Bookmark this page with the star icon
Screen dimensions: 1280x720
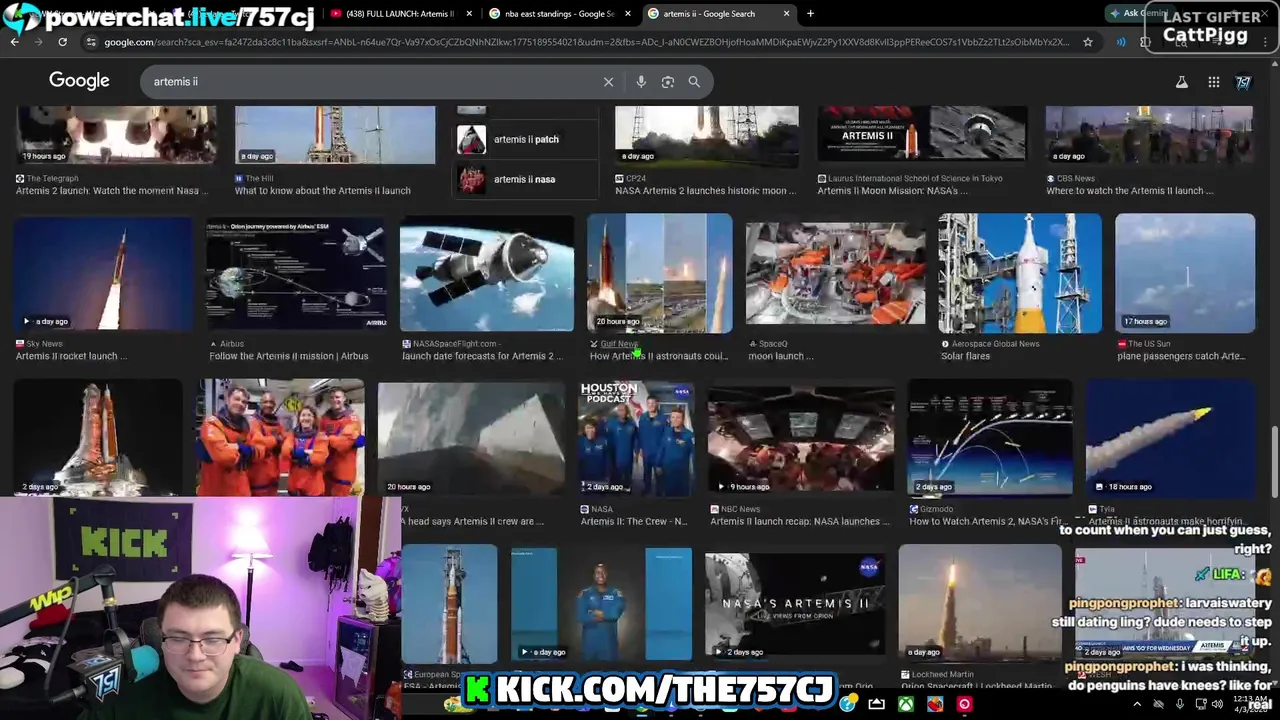1088,42
